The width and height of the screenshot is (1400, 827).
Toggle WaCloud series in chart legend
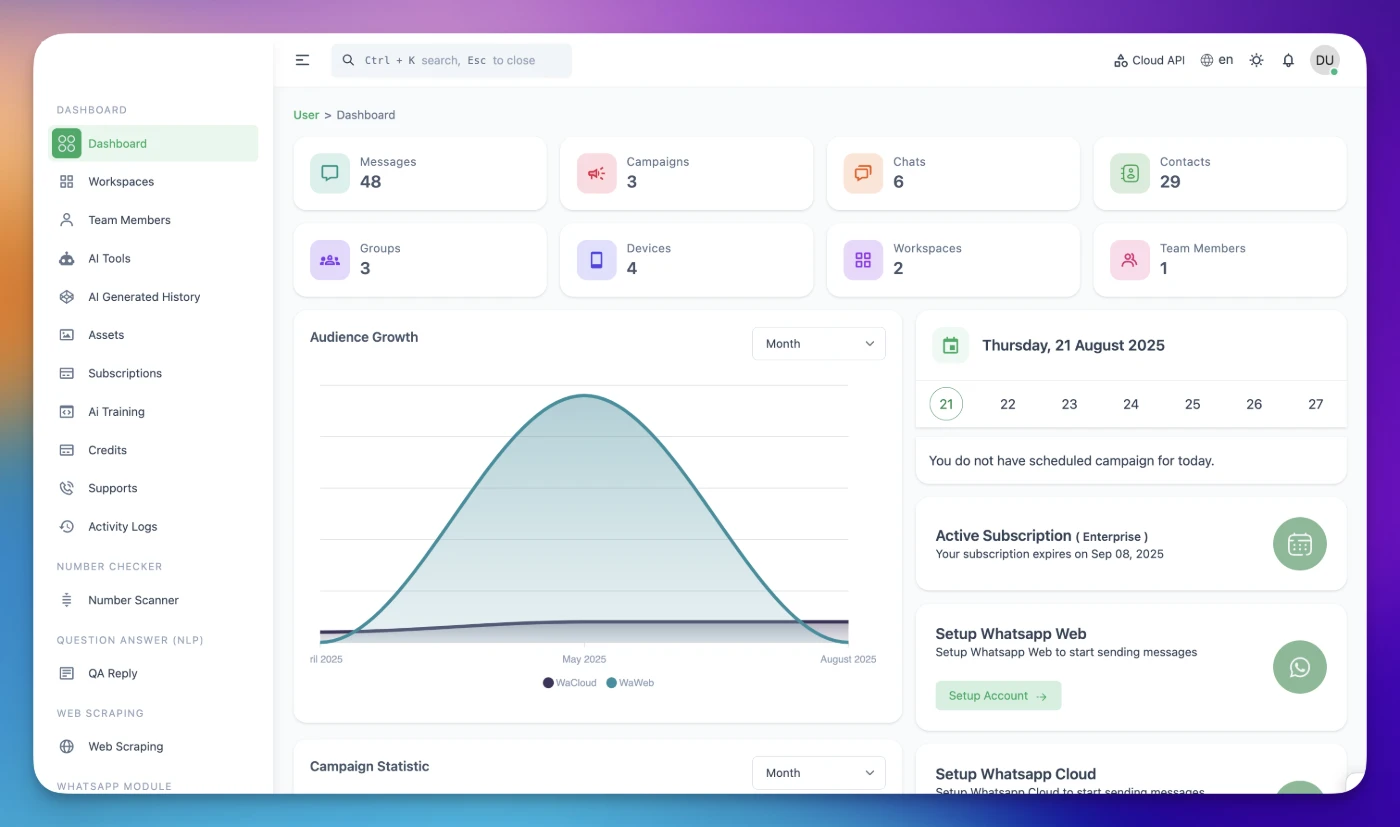(569, 683)
